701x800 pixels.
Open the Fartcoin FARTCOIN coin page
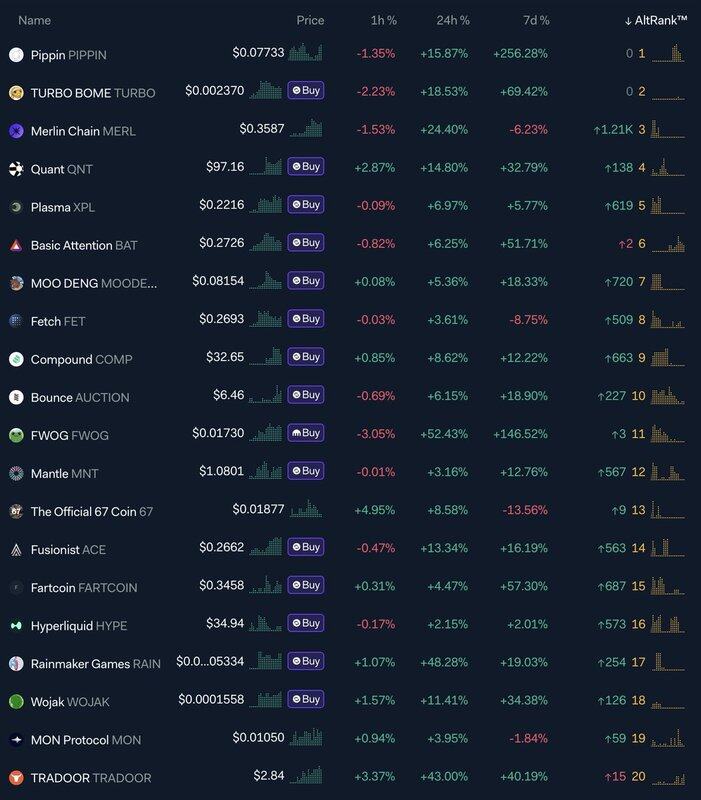tap(84, 587)
